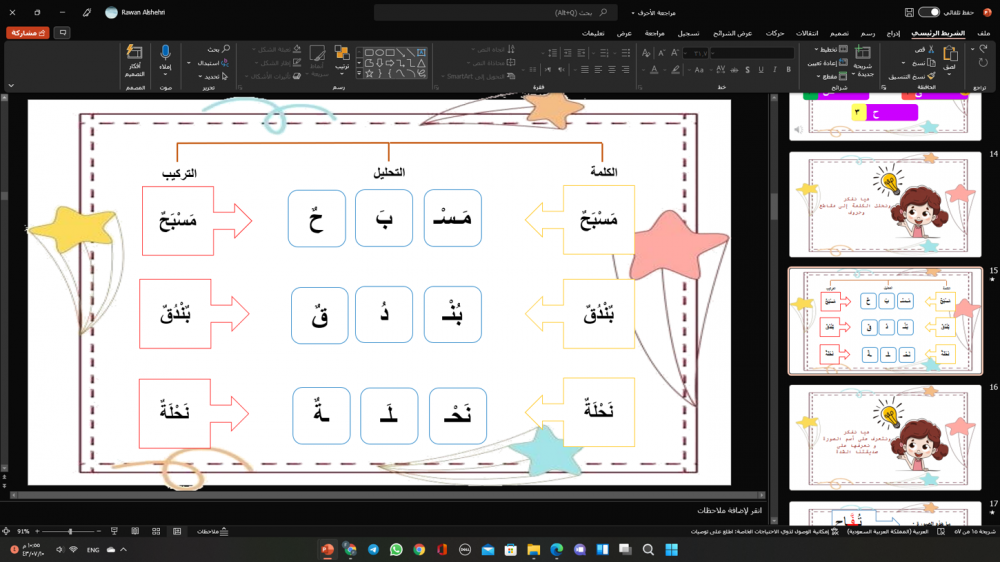Click the pen icon in title bar
The width and height of the screenshot is (1000, 562).
[87, 12]
